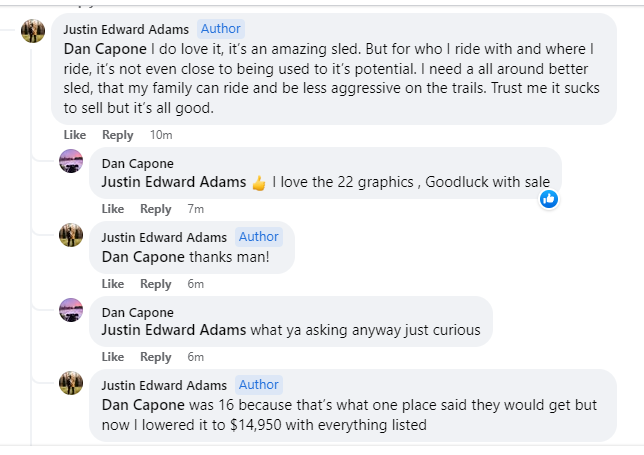Viewport: 644px width, 455px height.
Task: Click the blue thumbs-up reaction badge
Action: (x=549, y=199)
